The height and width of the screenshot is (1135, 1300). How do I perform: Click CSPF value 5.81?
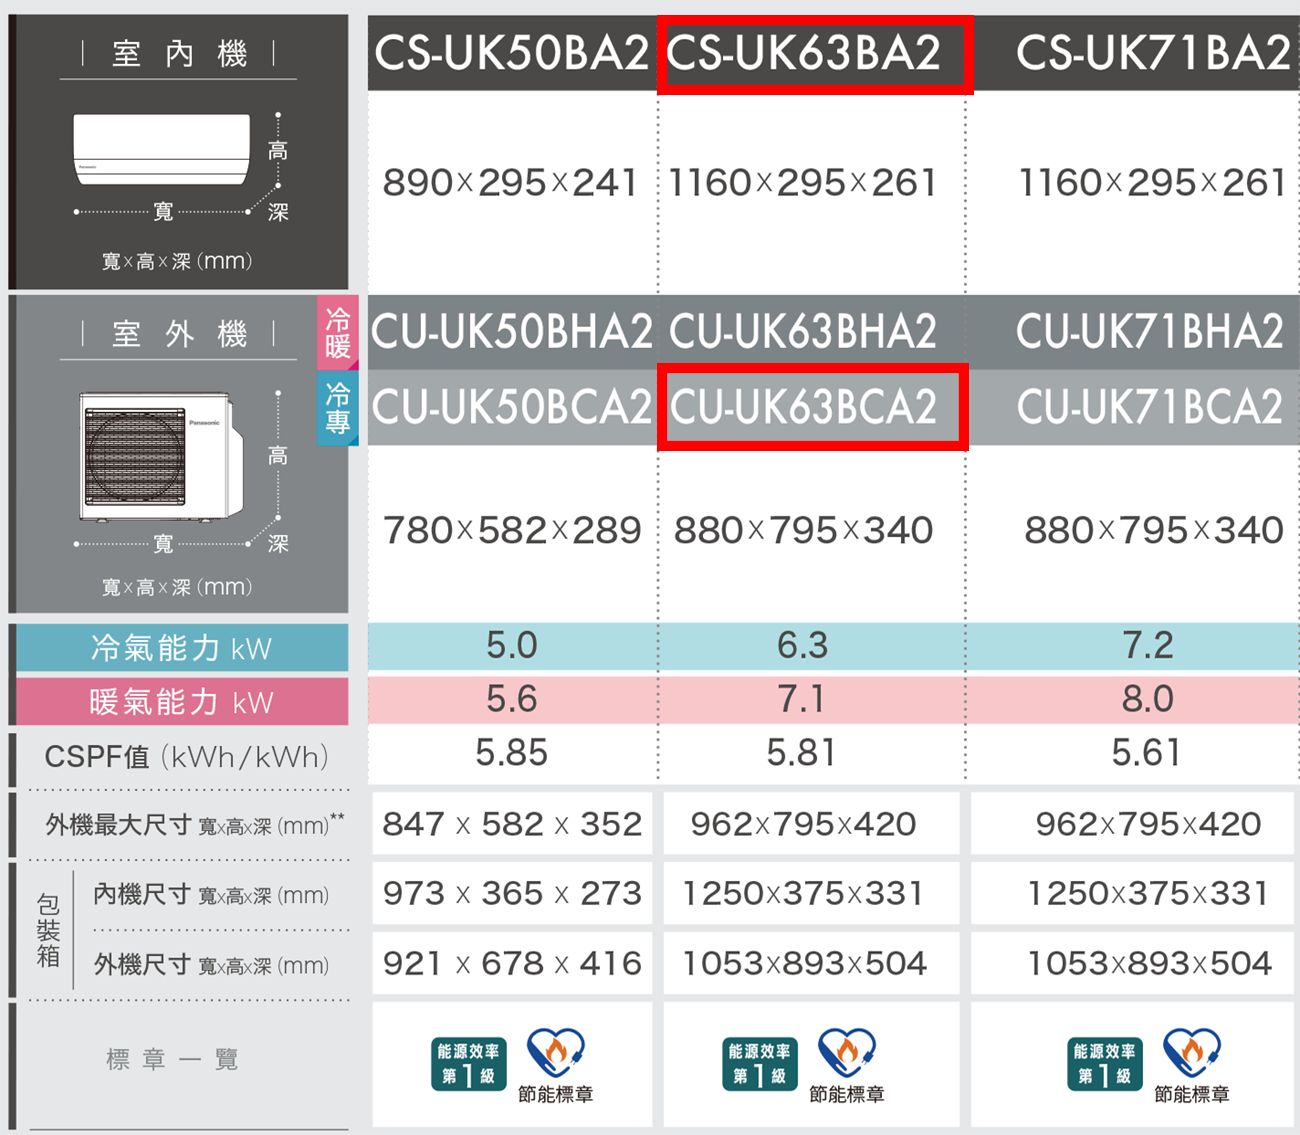[x=801, y=753]
